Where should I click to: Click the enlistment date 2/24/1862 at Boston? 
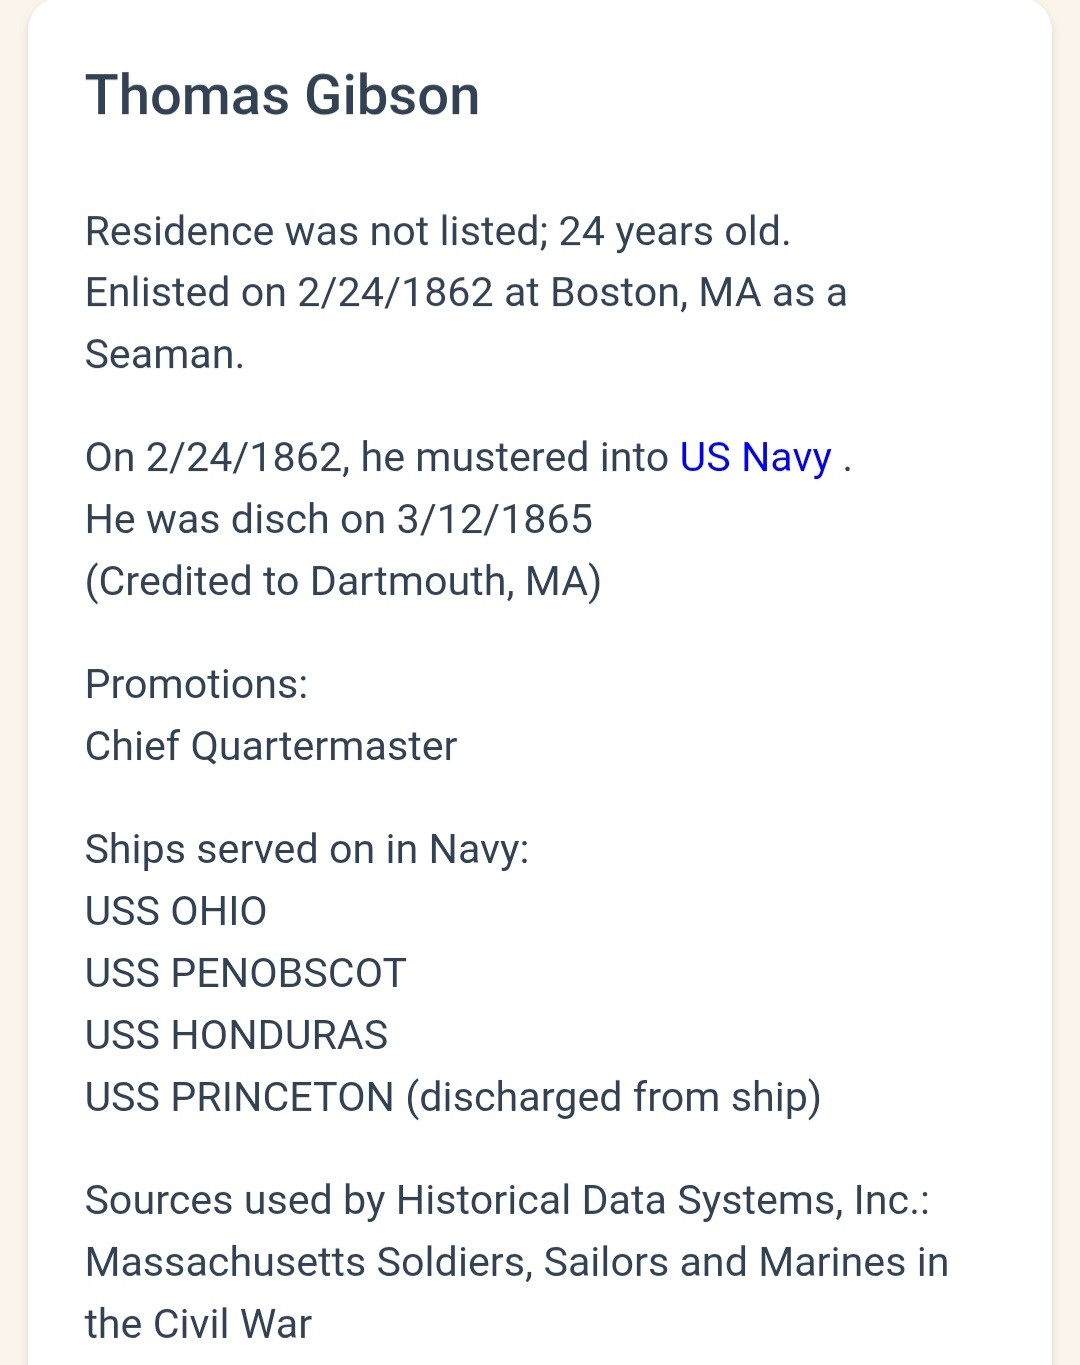[395, 293]
